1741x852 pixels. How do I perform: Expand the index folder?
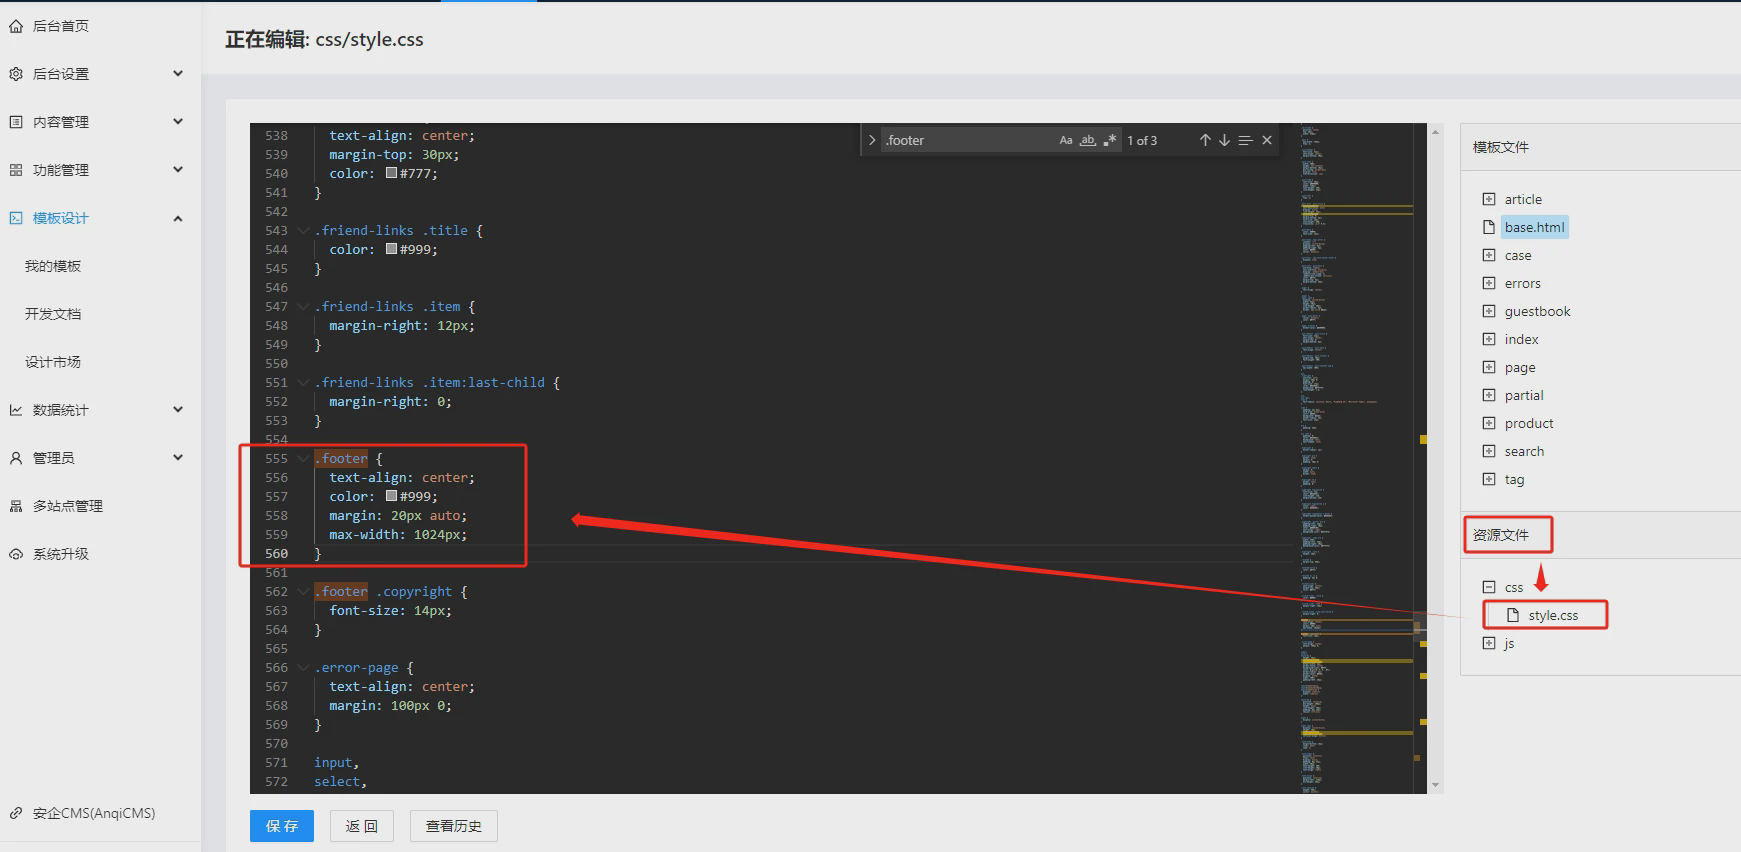(1489, 339)
